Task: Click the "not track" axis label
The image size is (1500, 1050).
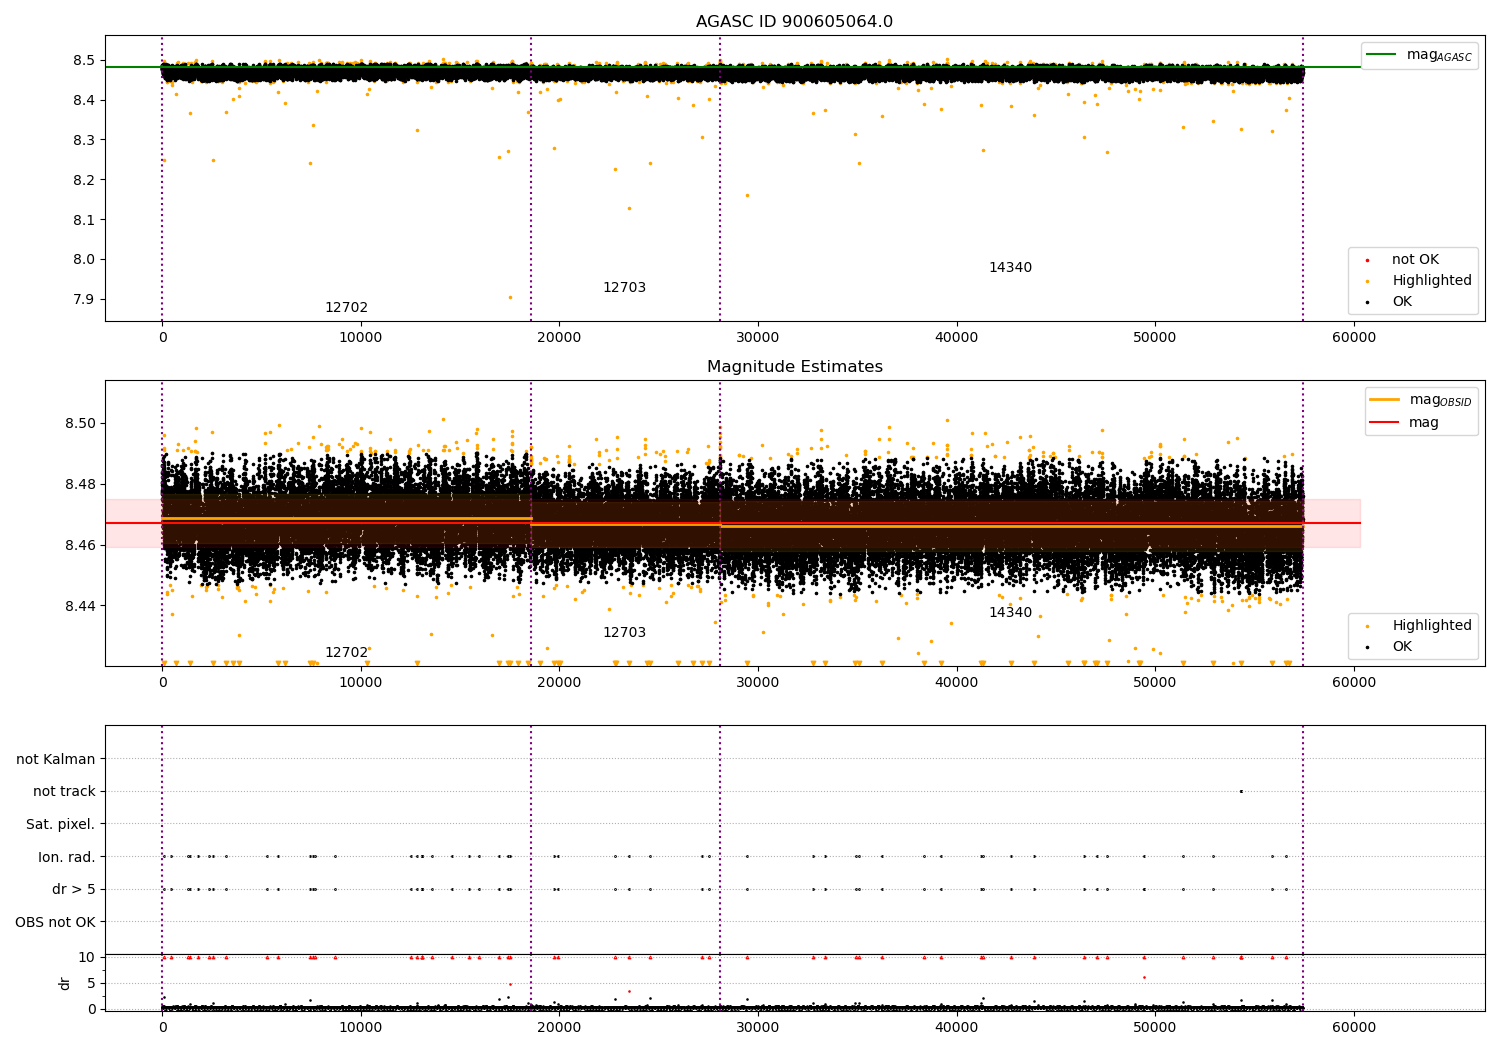Action: 64,792
